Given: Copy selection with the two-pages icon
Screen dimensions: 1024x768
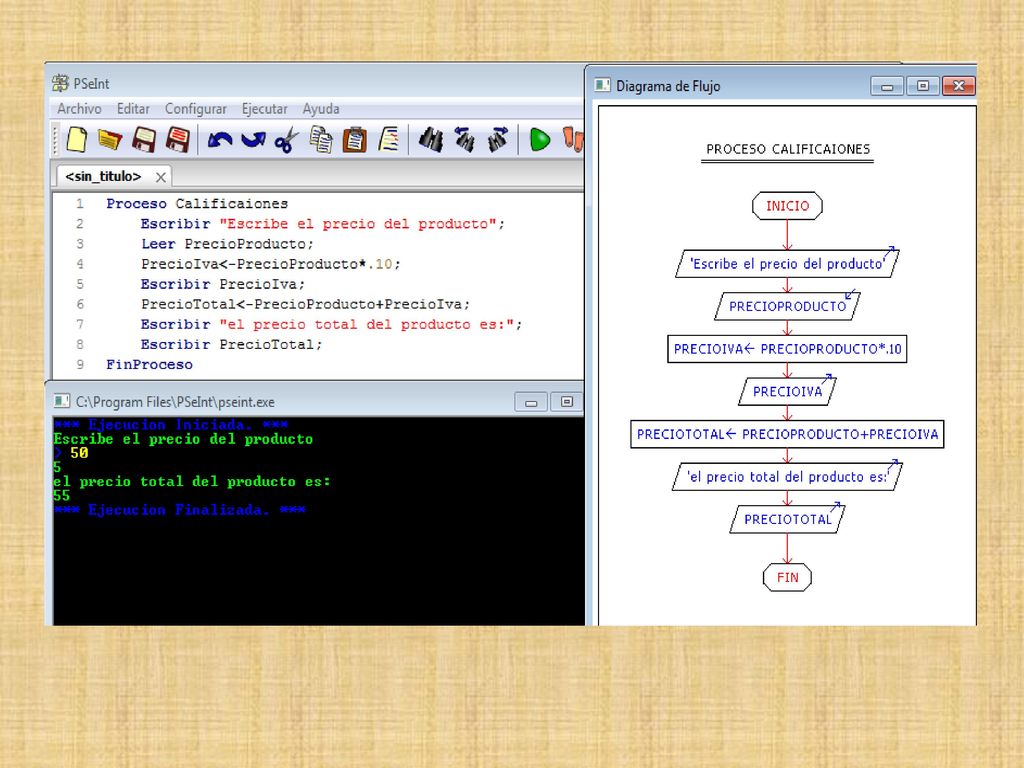Looking at the screenshot, I should pyautogui.click(x=321, y=139).
